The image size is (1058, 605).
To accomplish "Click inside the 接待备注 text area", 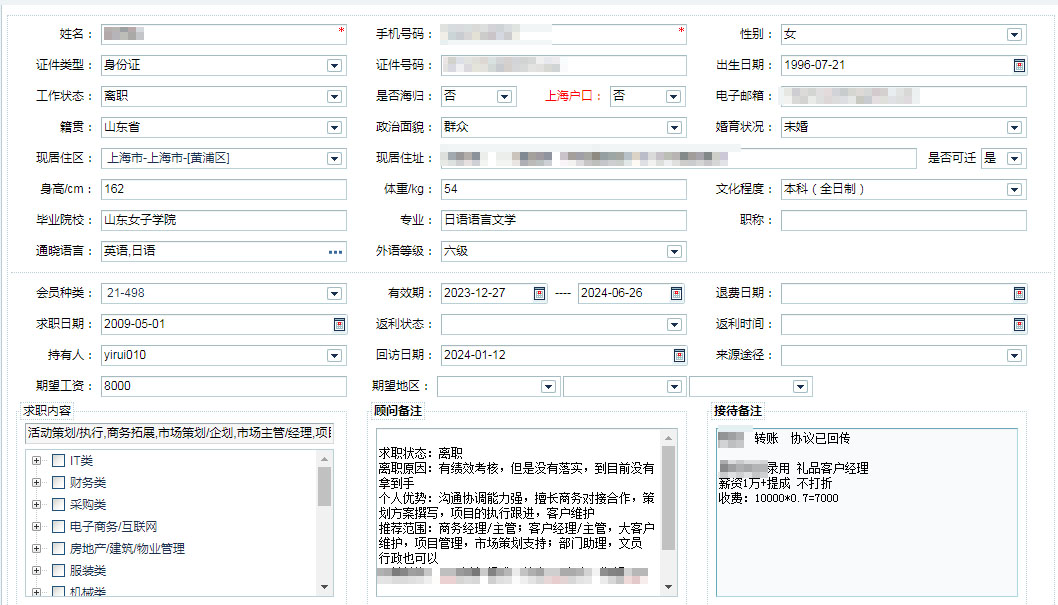I will (866, 513).
